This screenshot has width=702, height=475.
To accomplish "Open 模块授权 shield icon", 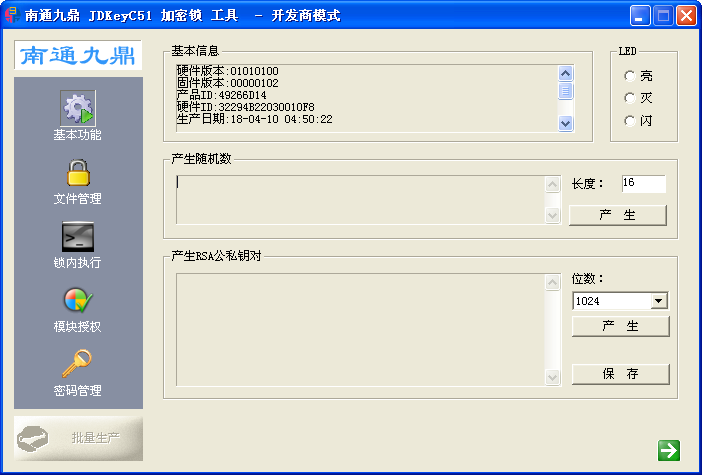I will click(x=78, y=300).
